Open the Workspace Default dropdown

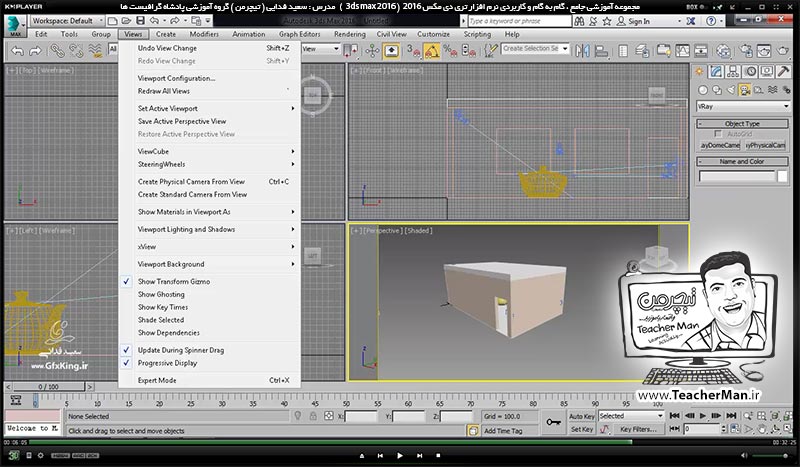67,21
